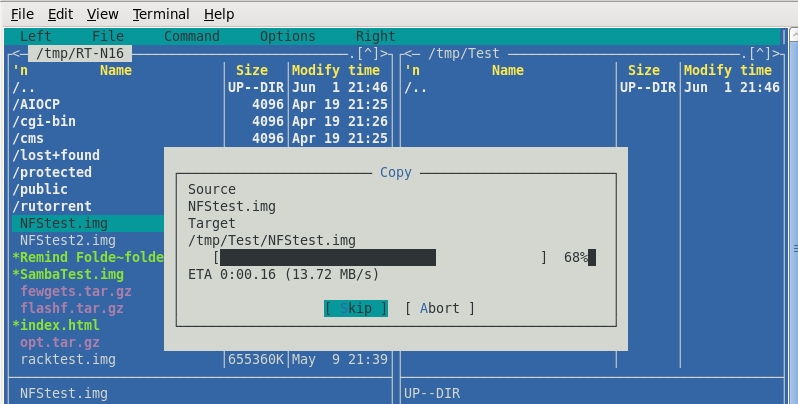Click the copy progress bar

380,258
